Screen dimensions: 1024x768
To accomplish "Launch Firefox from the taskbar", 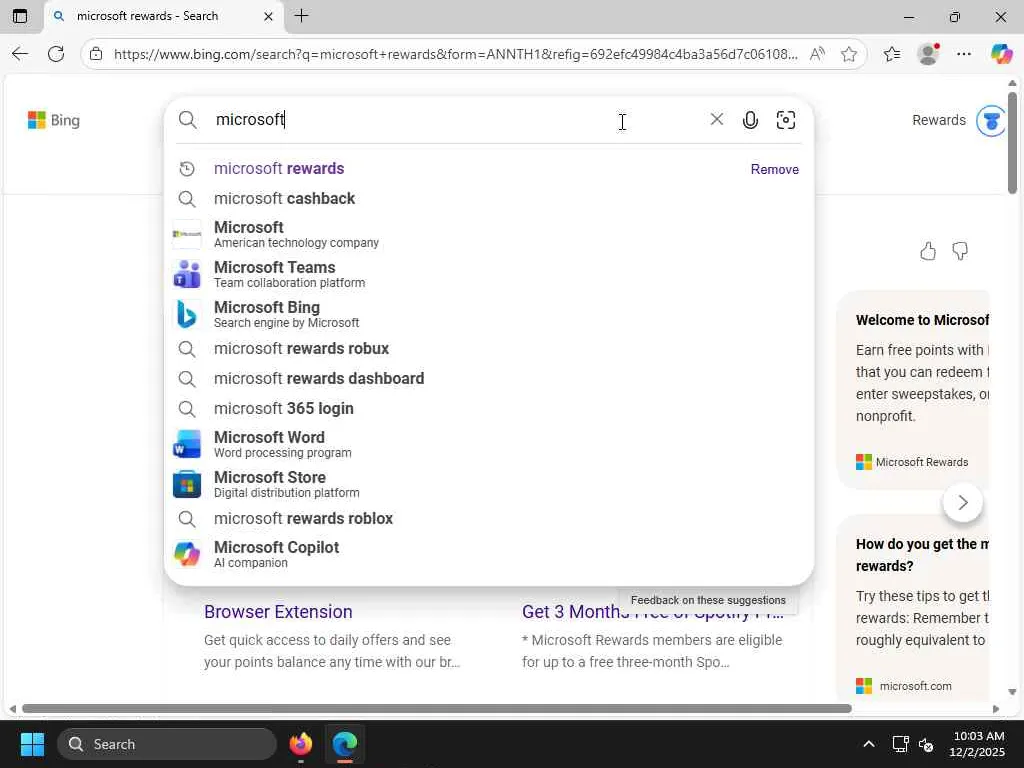I will coord(300,744).
